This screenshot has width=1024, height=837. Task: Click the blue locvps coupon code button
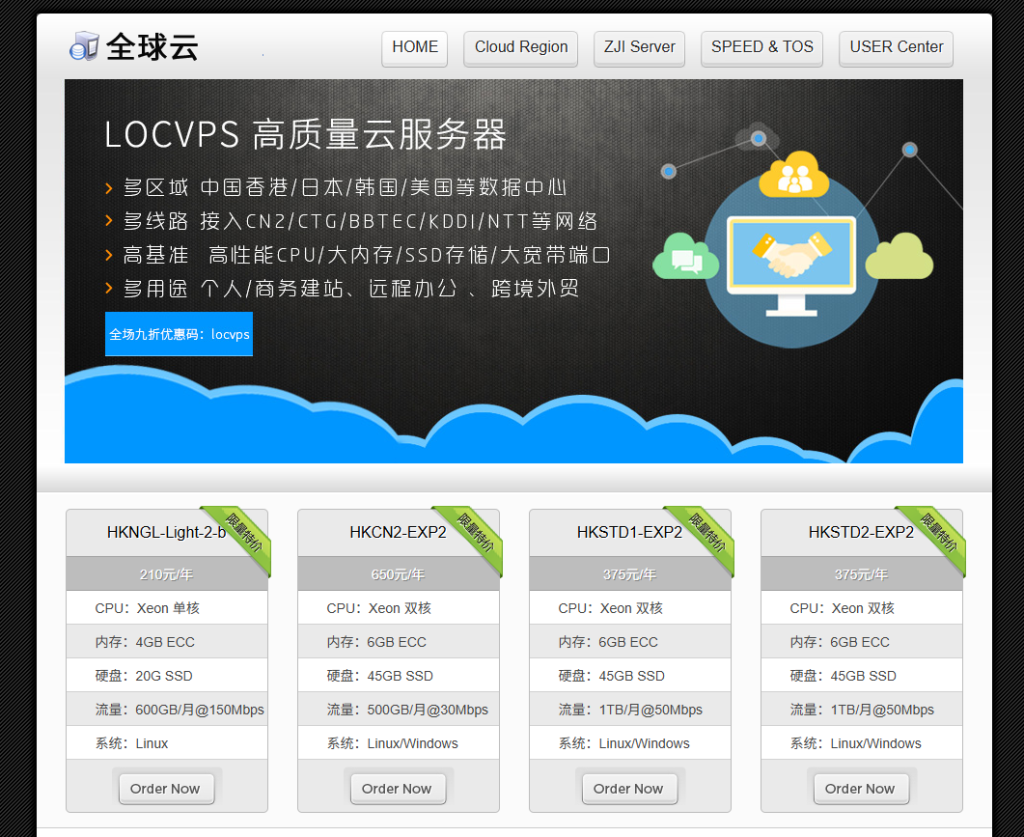(x=179, y=334)
